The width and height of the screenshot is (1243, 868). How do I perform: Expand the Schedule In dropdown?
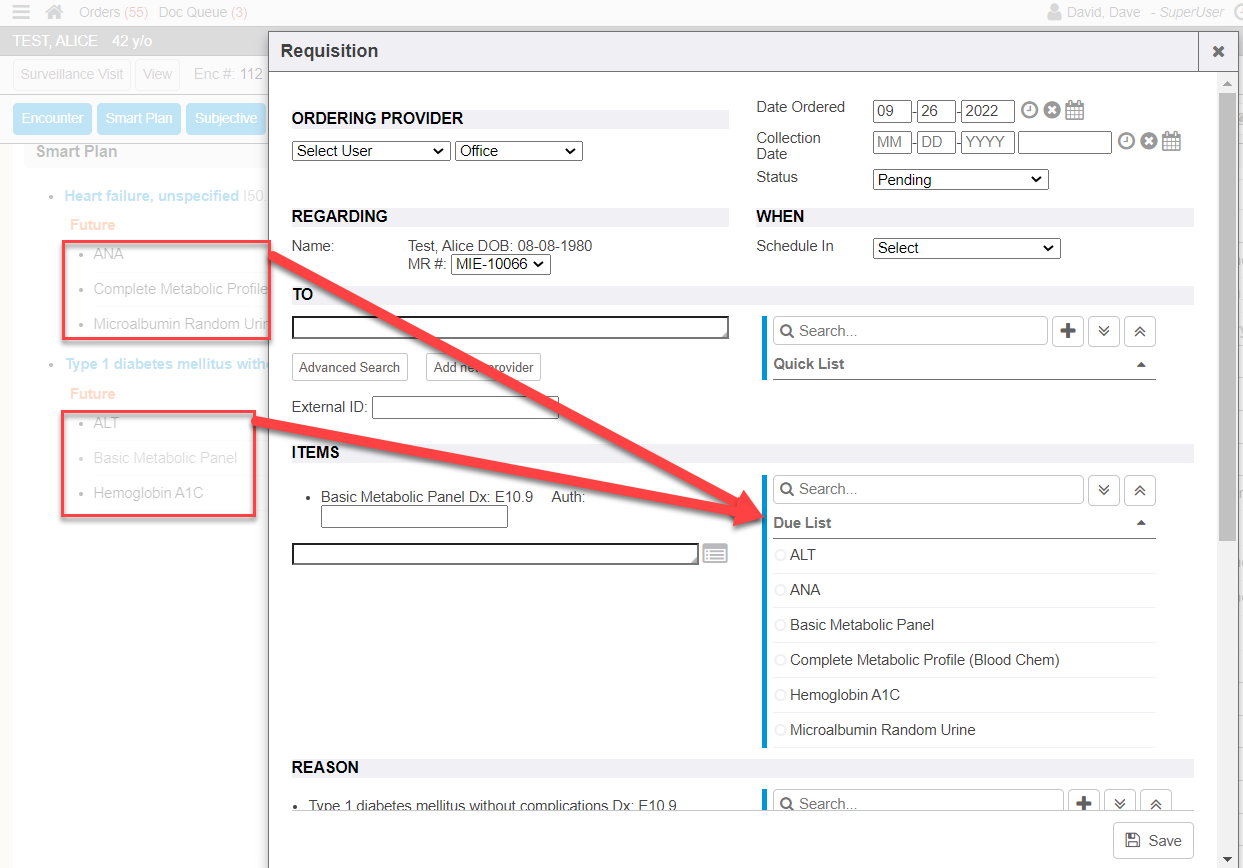(x=966, y=248)
